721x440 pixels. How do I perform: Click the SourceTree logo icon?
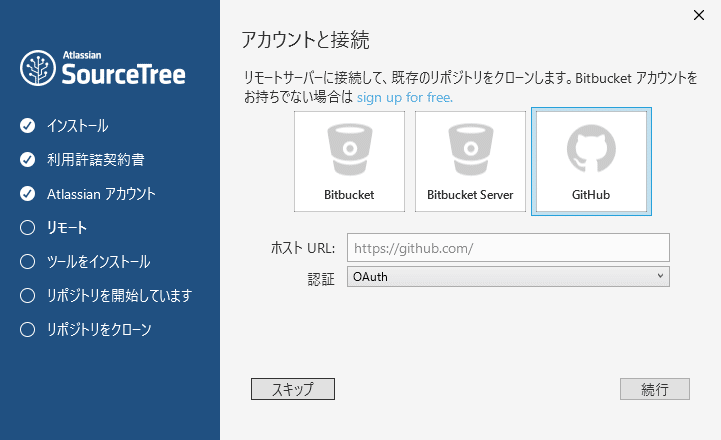click(38, 68)
